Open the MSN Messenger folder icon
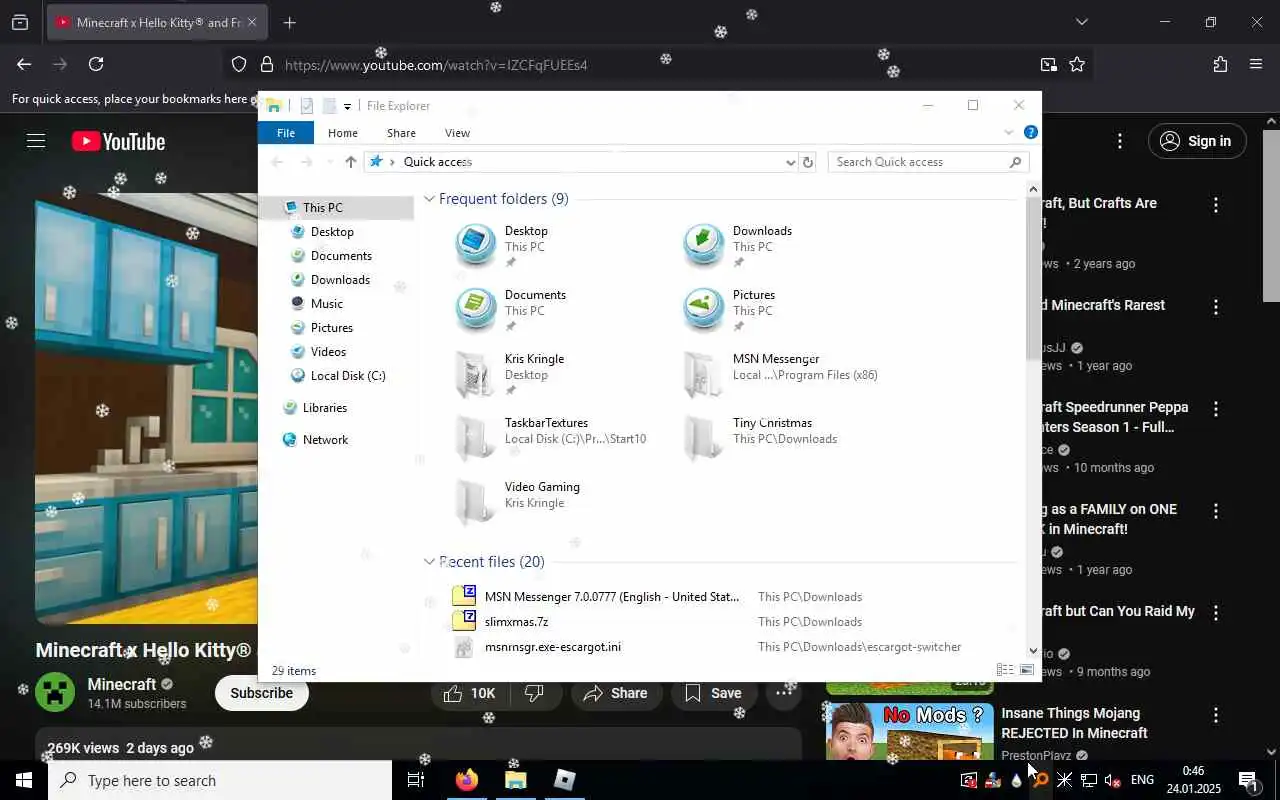Viewport: 1280px width, 800px height. 704,374
